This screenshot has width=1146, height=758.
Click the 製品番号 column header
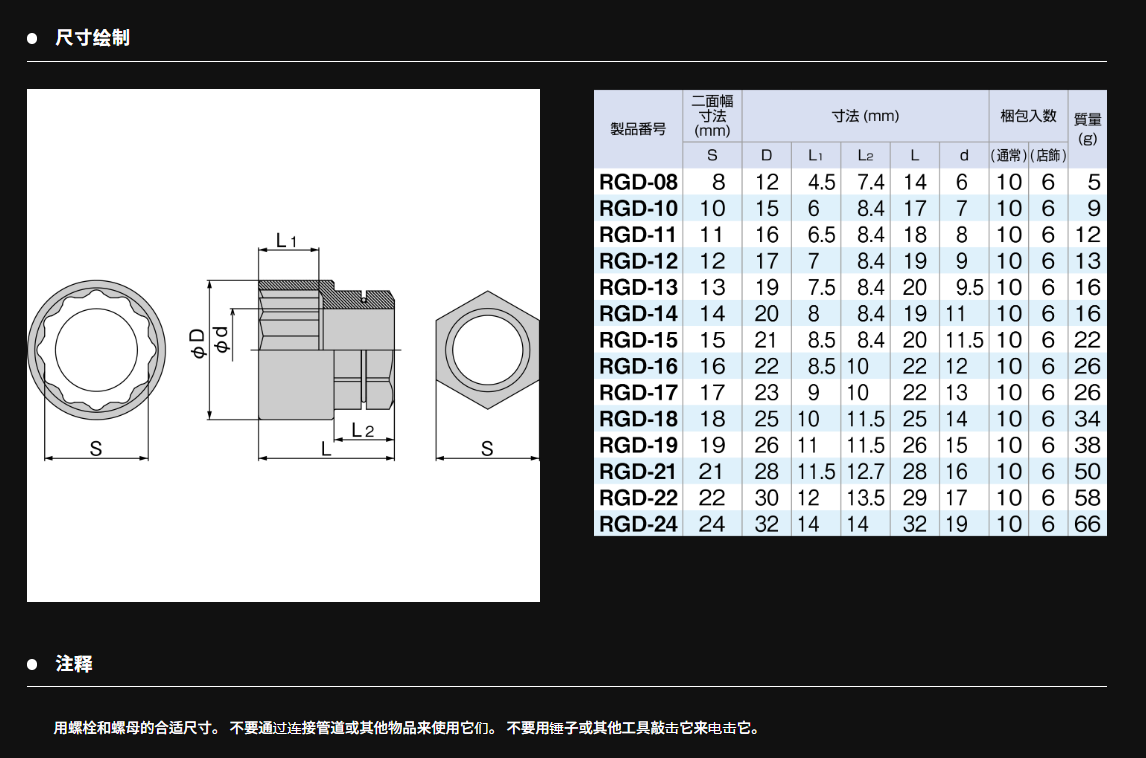pyautogui.click(x=638, y=129)
